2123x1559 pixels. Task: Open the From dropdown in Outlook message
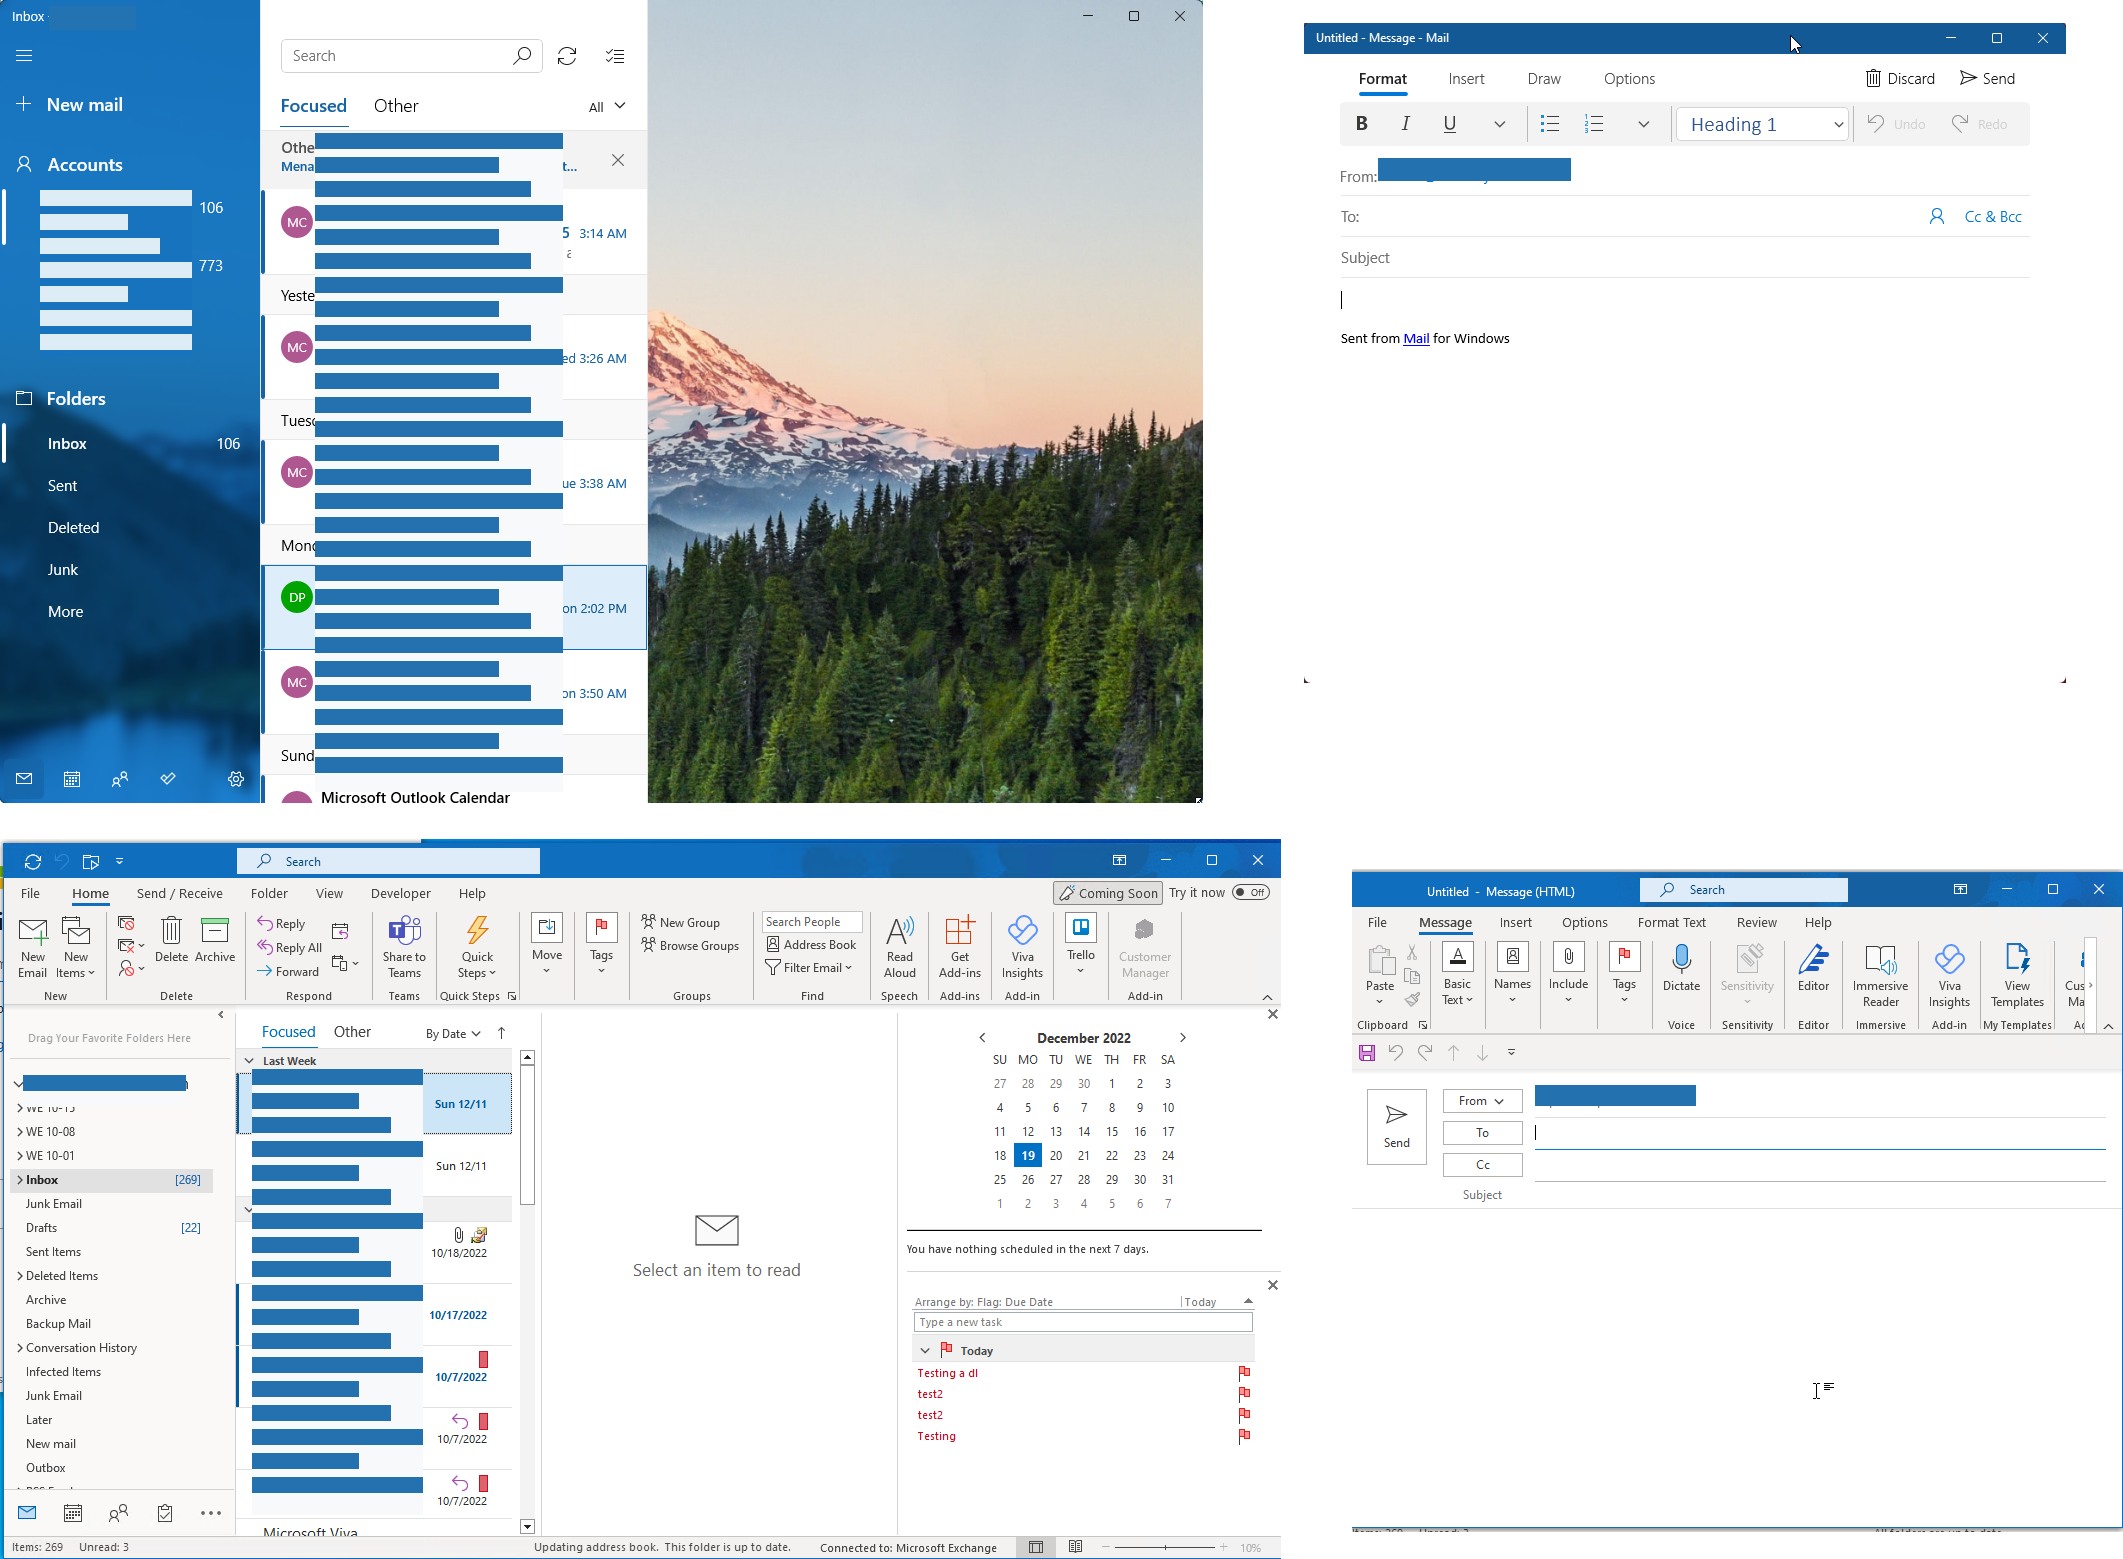tap(1481, 1101)
